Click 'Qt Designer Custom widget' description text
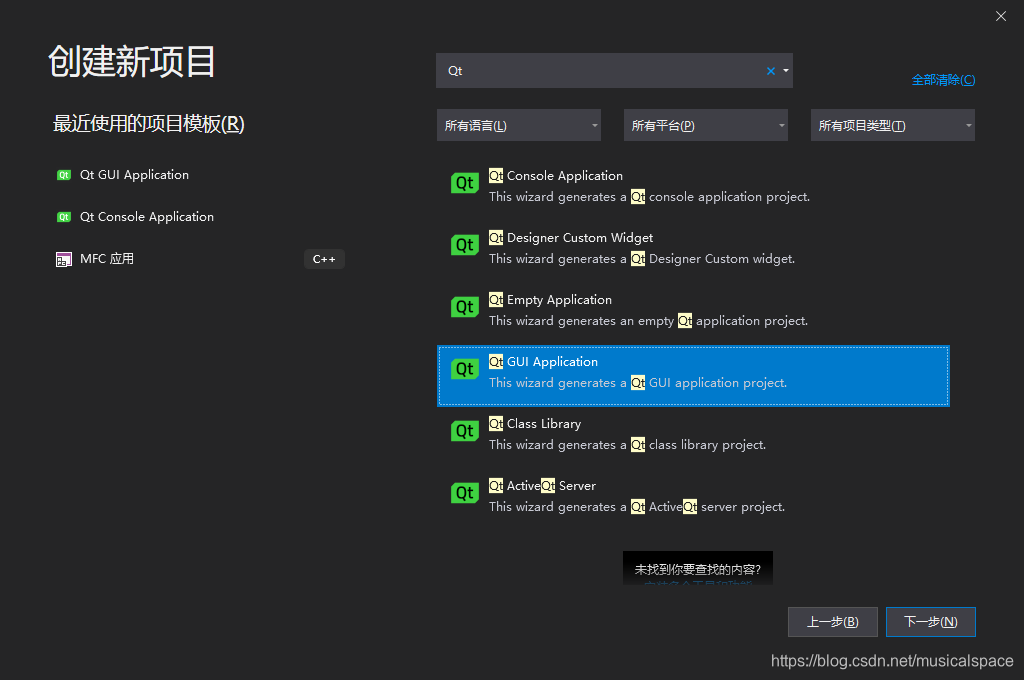 pyautogui.click(x=642, y=259)
